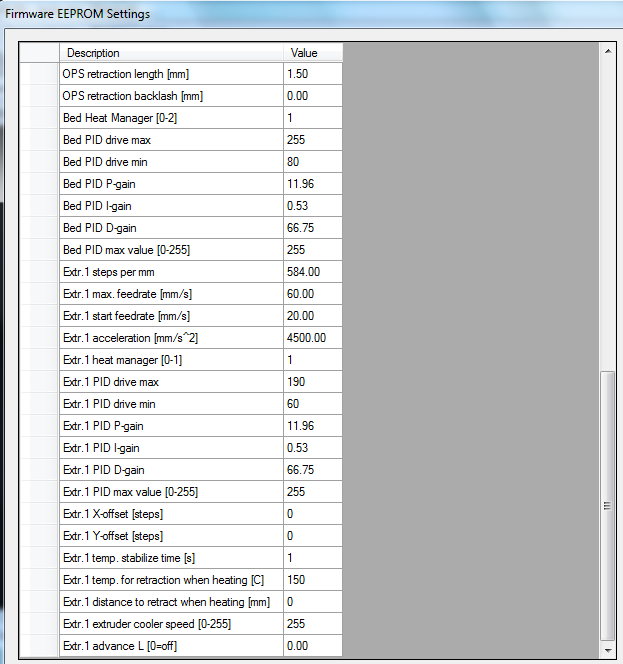Edit the Bed Heat Manager value cell
Image resolution: width=623 pixels, height=664 pixels.
313,118
